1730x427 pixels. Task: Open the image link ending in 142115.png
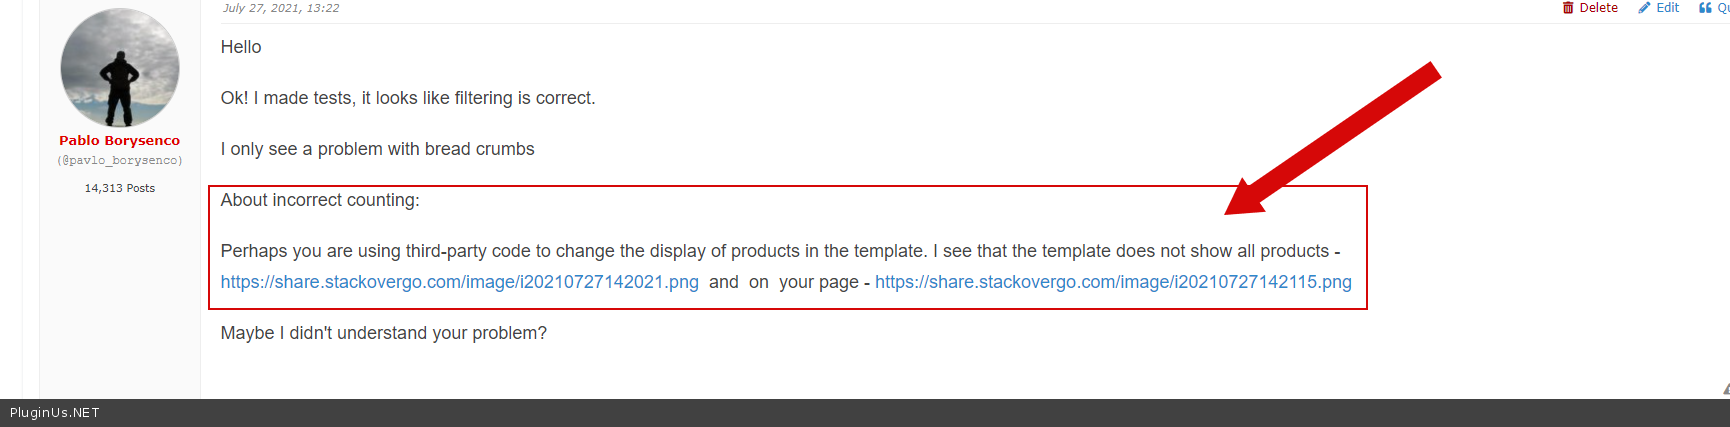point(1113,282)
